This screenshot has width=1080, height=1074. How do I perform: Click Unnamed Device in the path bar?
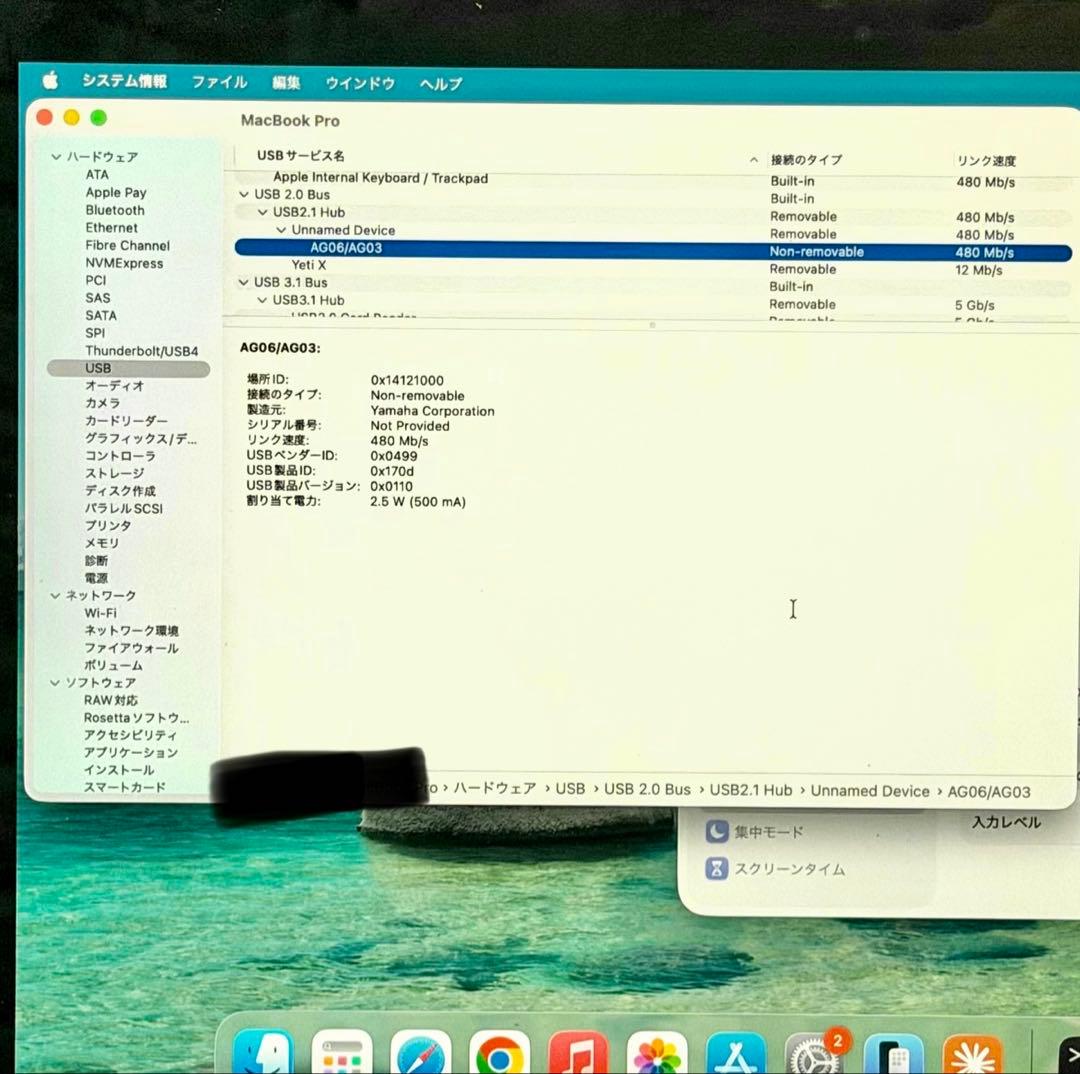870,792
